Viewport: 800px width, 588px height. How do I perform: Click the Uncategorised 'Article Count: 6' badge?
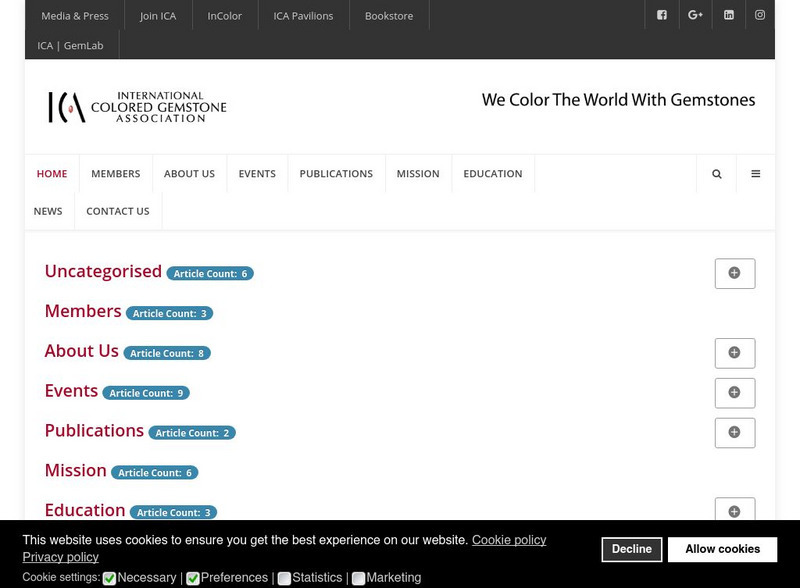pyautogui.click(x=210, y=274)
